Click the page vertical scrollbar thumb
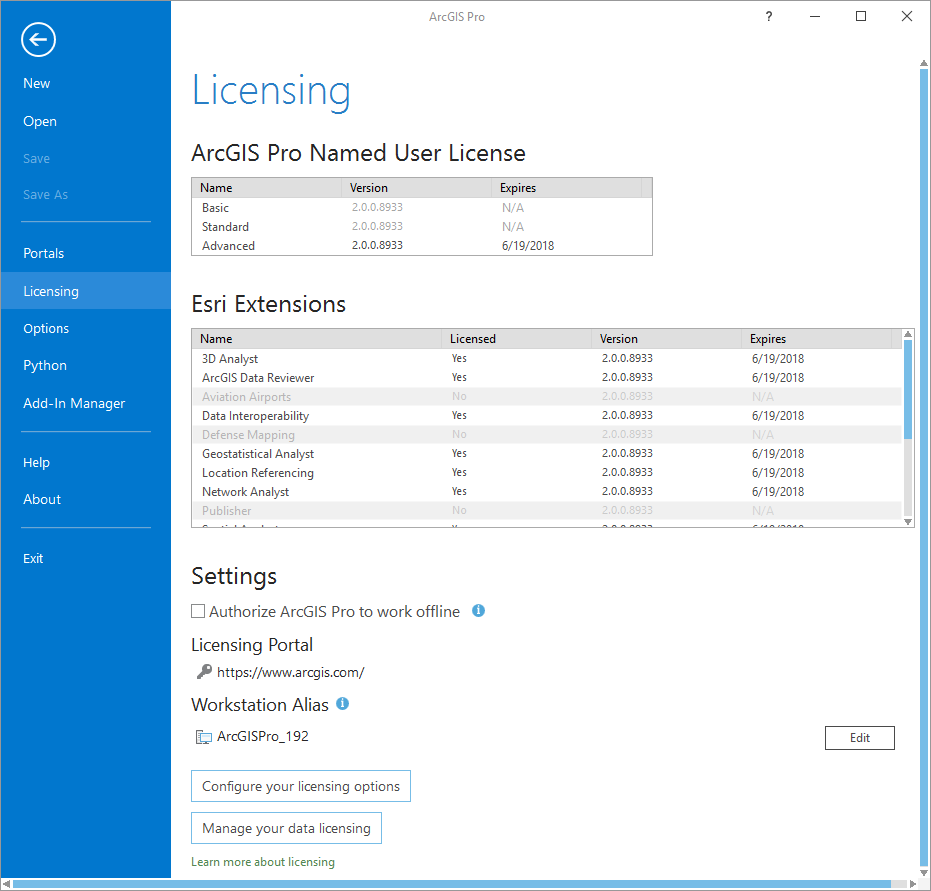The width and height of the screenshot is (931, 891). pos(924,467)
